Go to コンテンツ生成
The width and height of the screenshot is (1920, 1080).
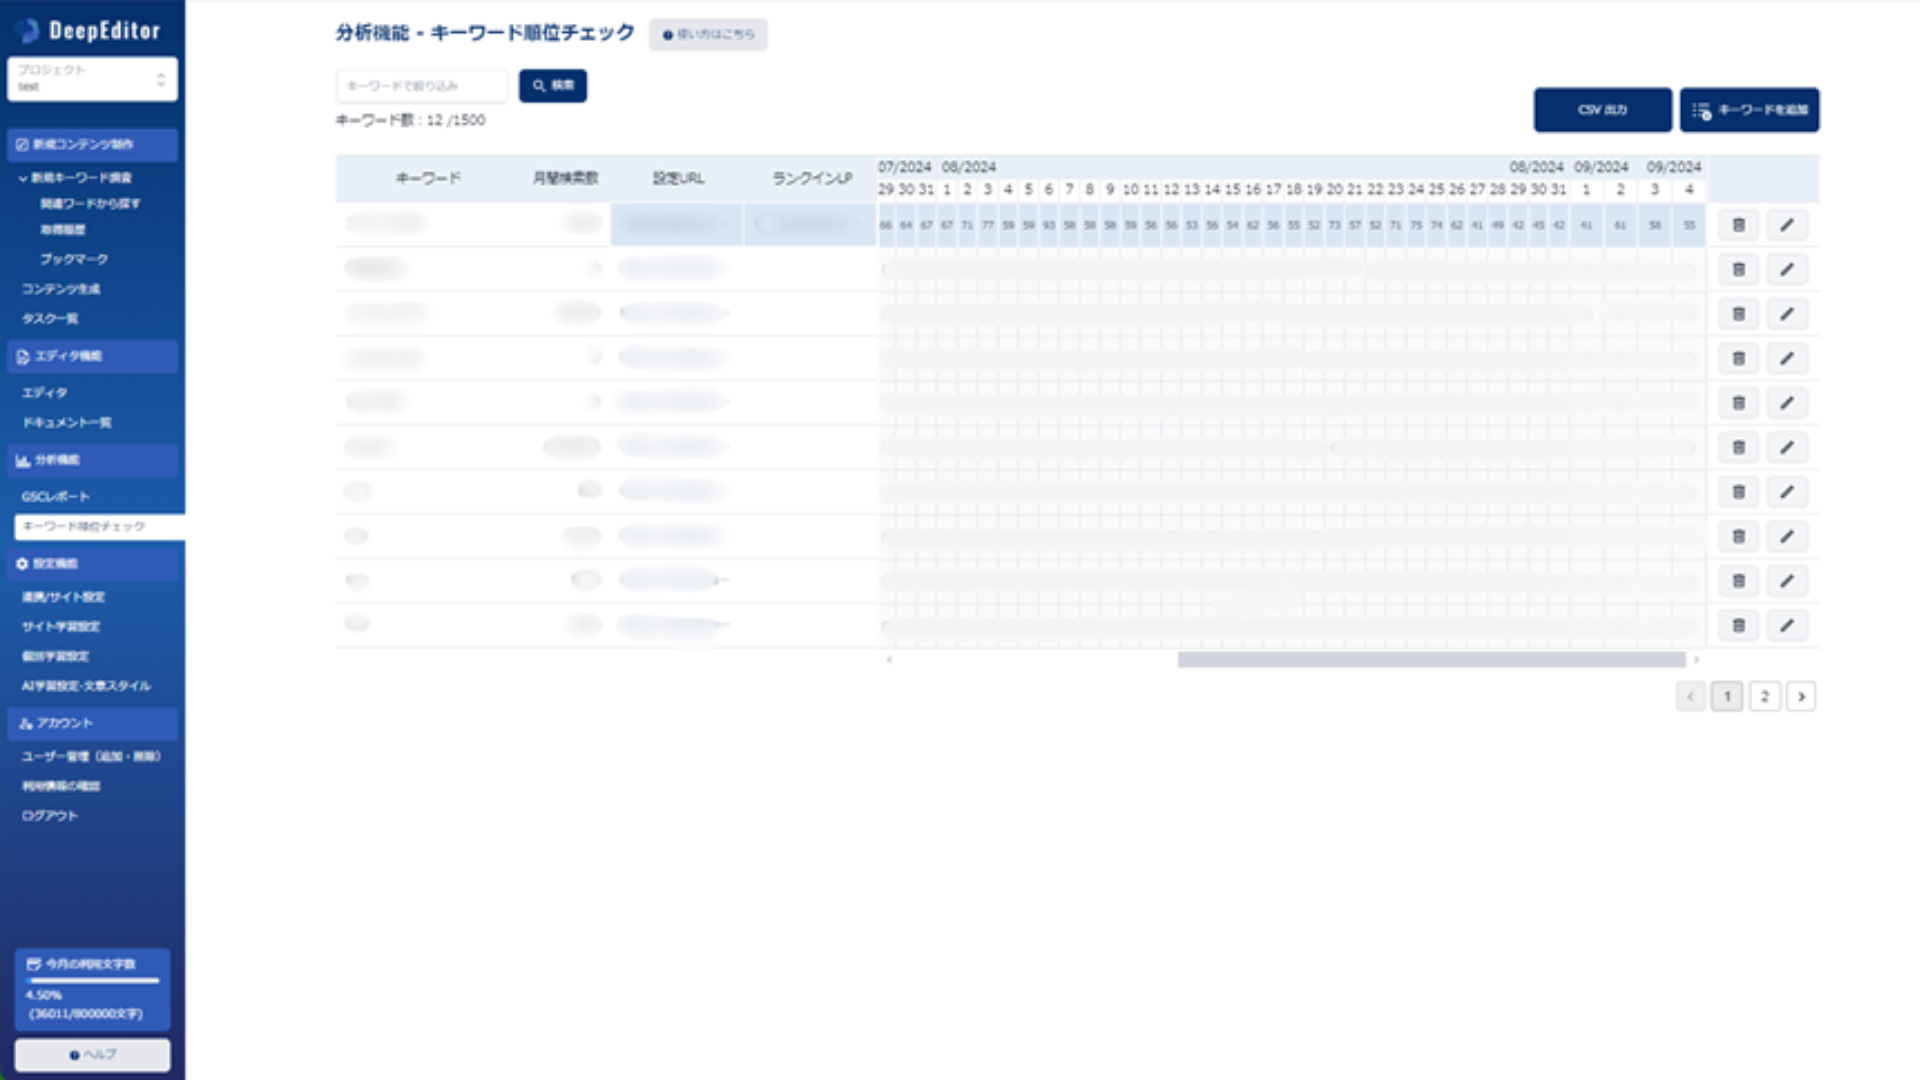(61, 289)
